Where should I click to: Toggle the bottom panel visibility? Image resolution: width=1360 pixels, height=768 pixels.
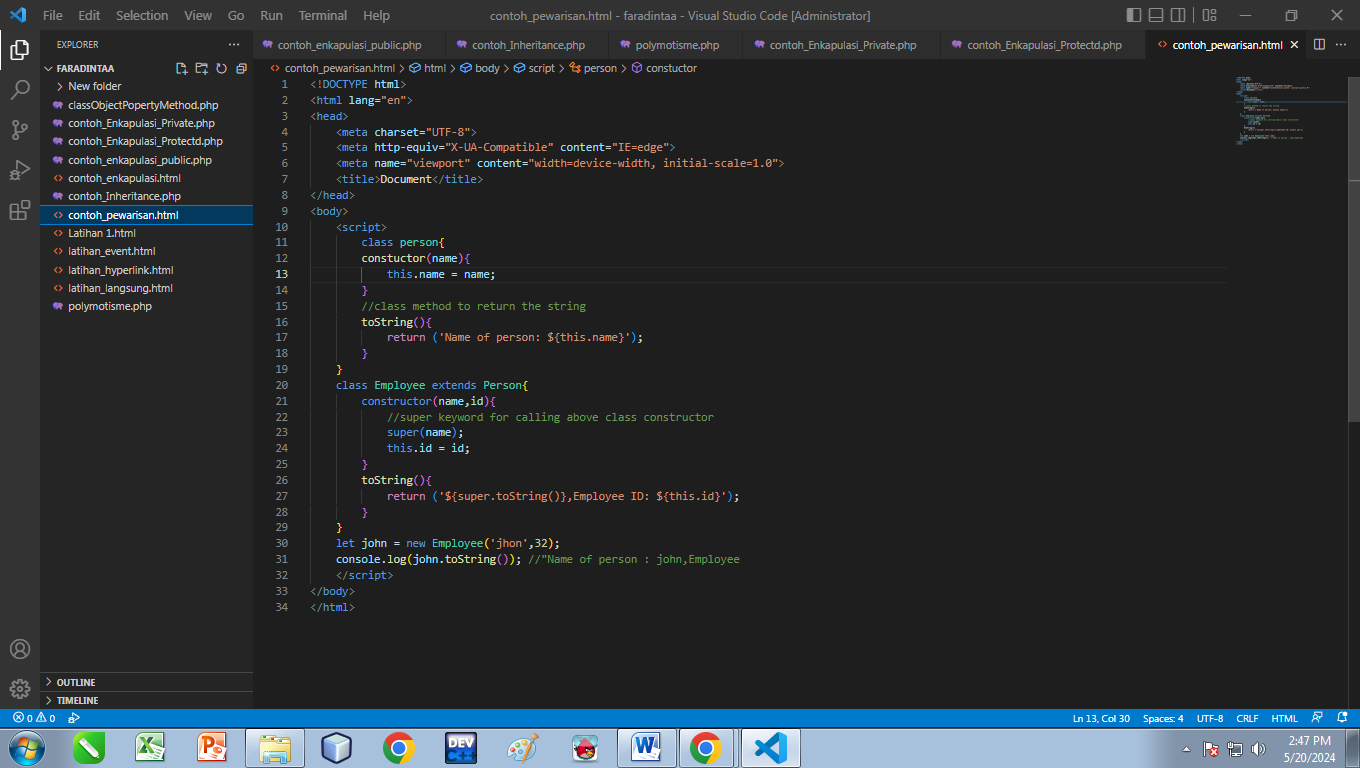(1156, 15)
